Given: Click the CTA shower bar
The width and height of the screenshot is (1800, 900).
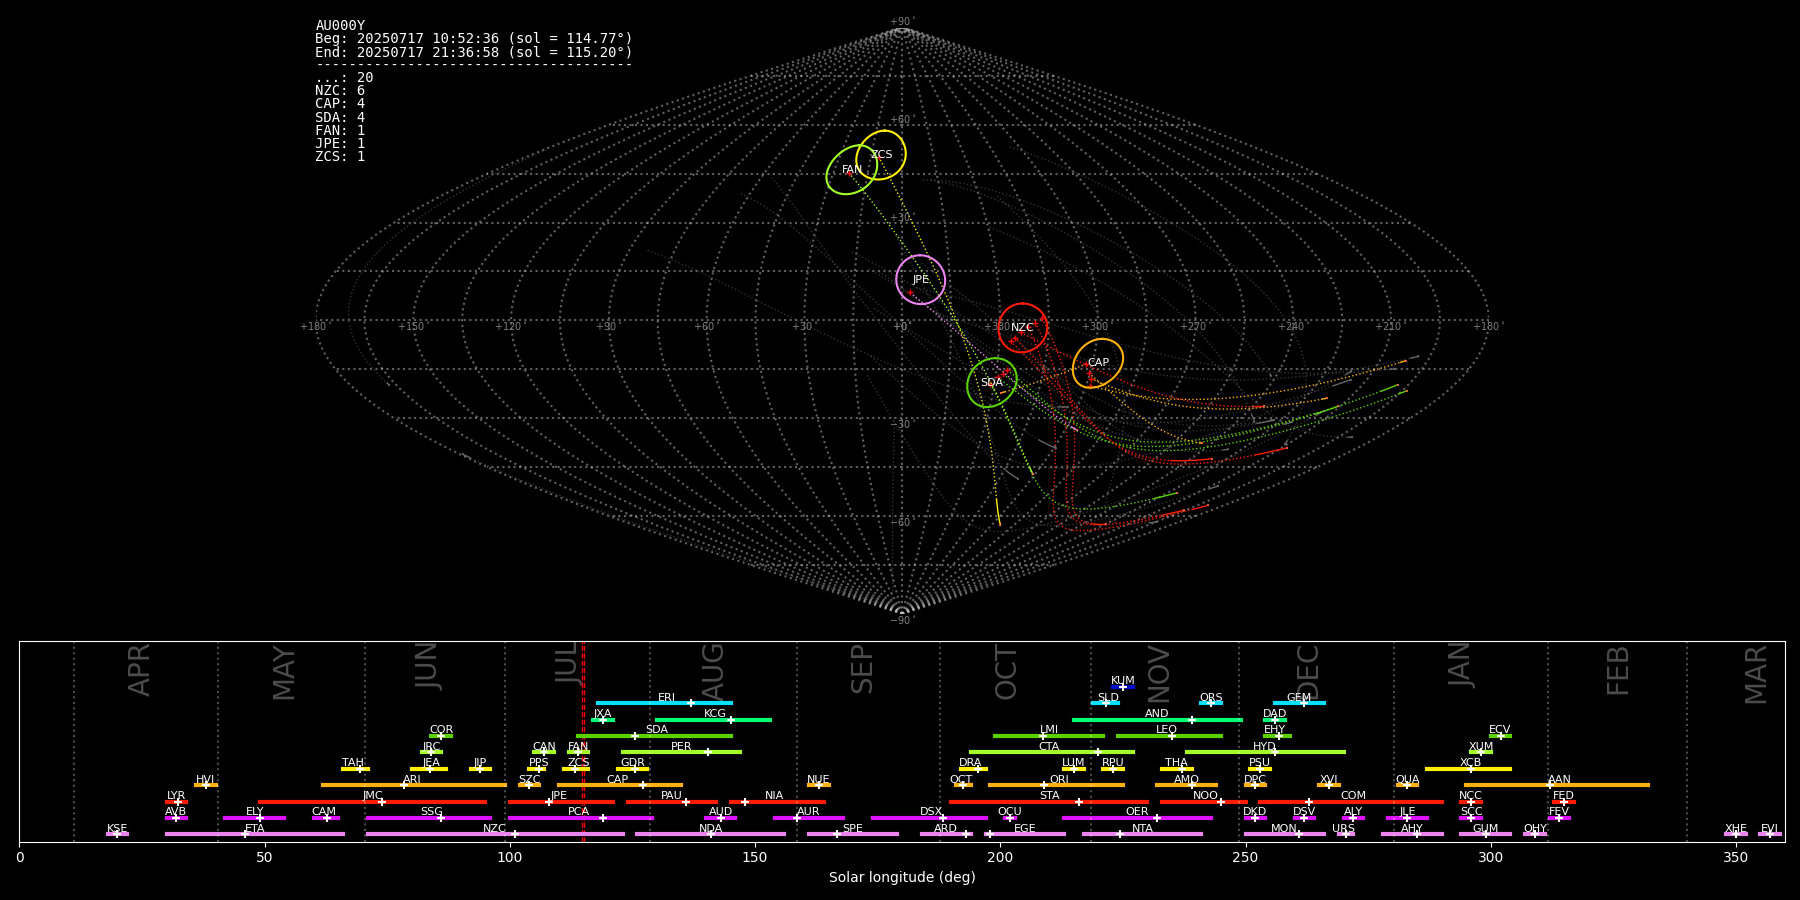Looking at the screenshot, I should (x=1052, y=752).
